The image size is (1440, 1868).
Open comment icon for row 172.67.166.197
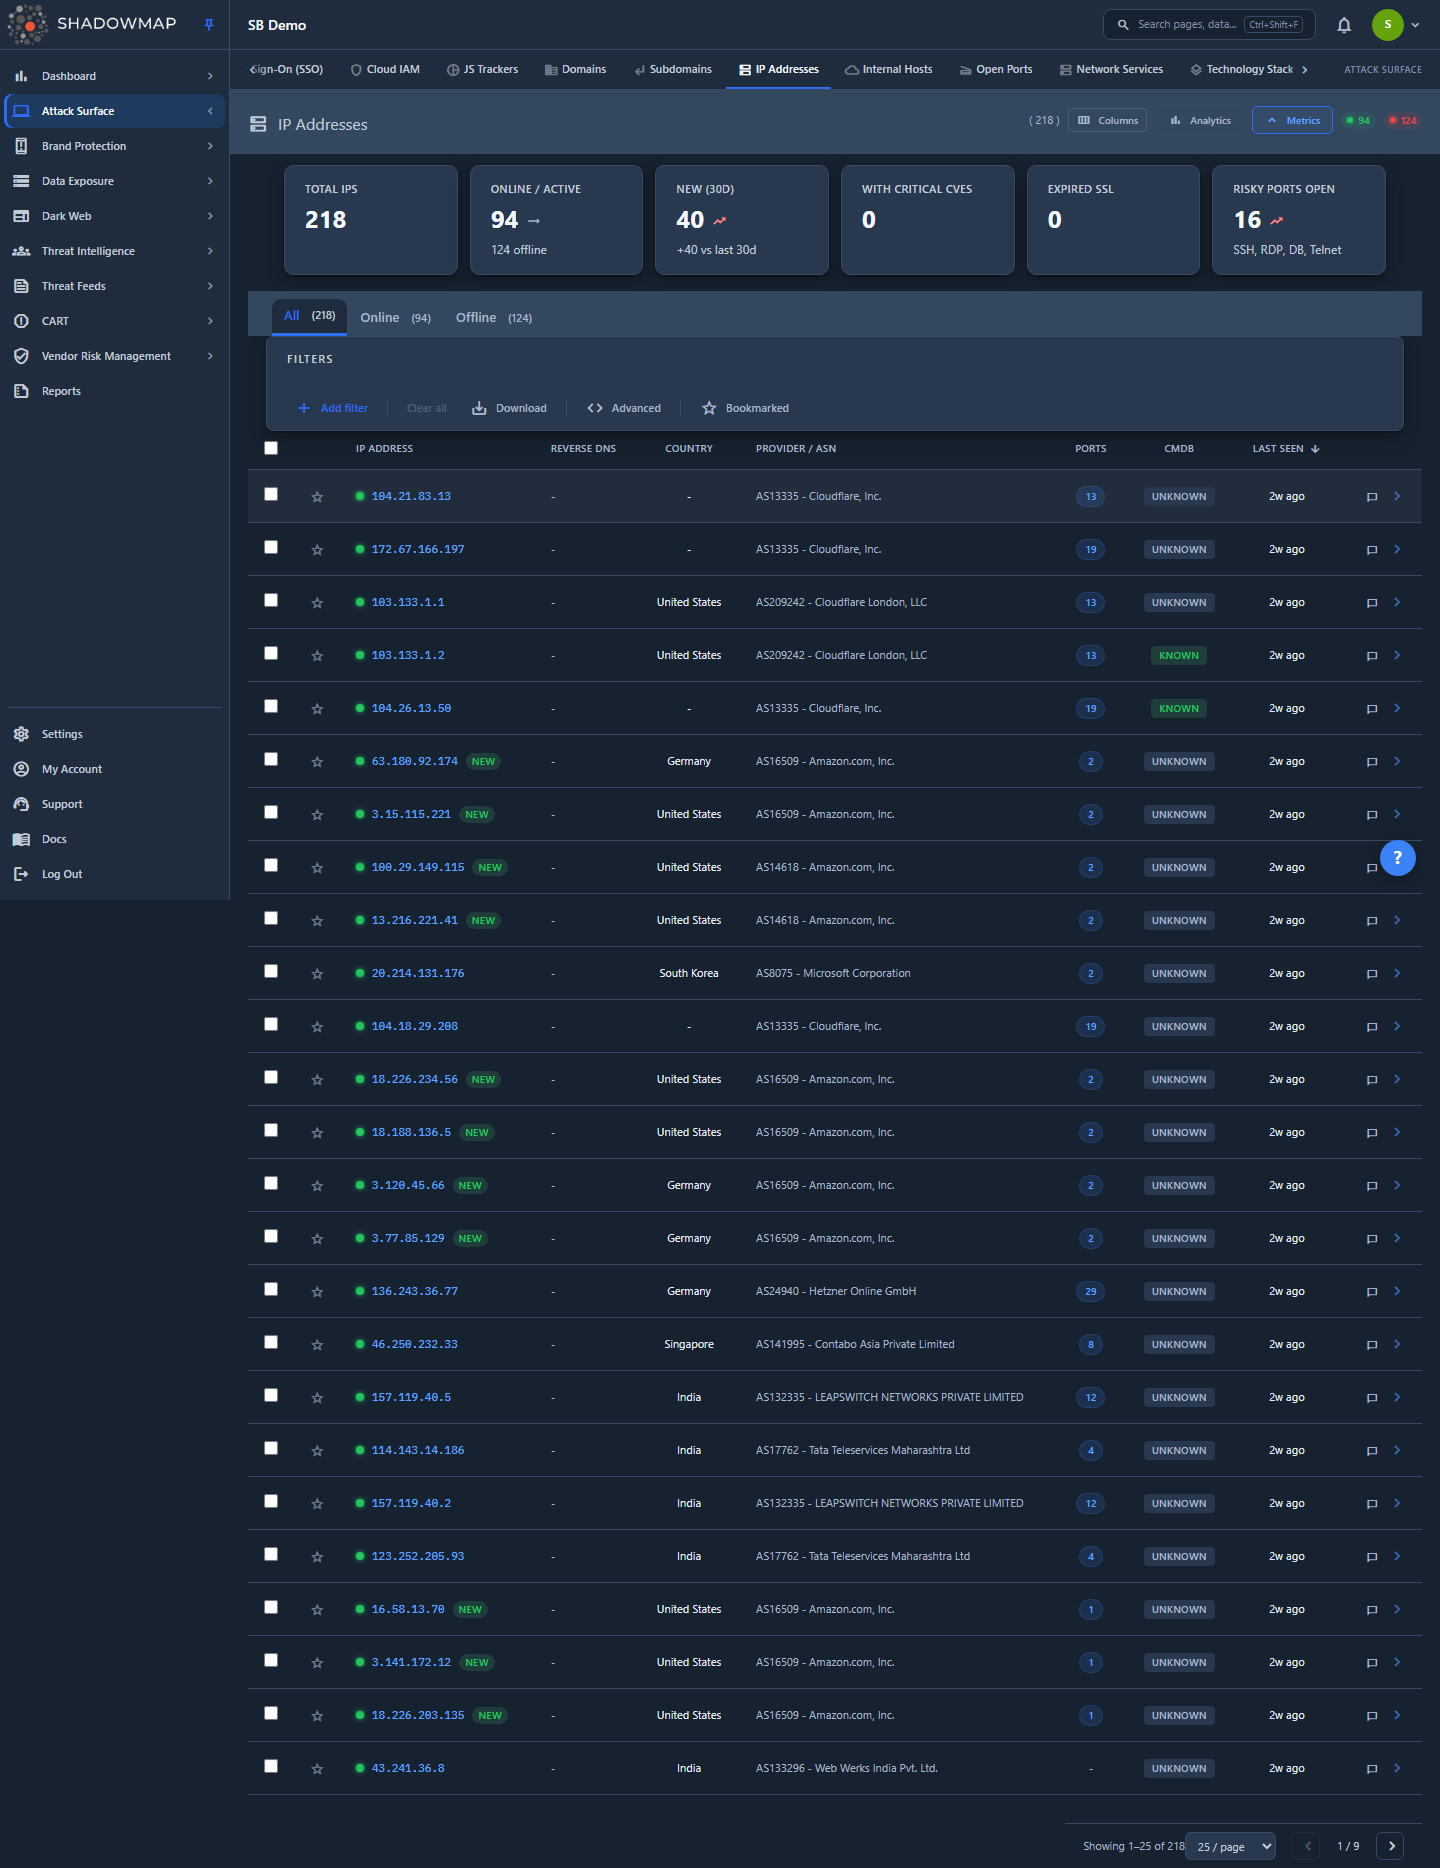1372,550
